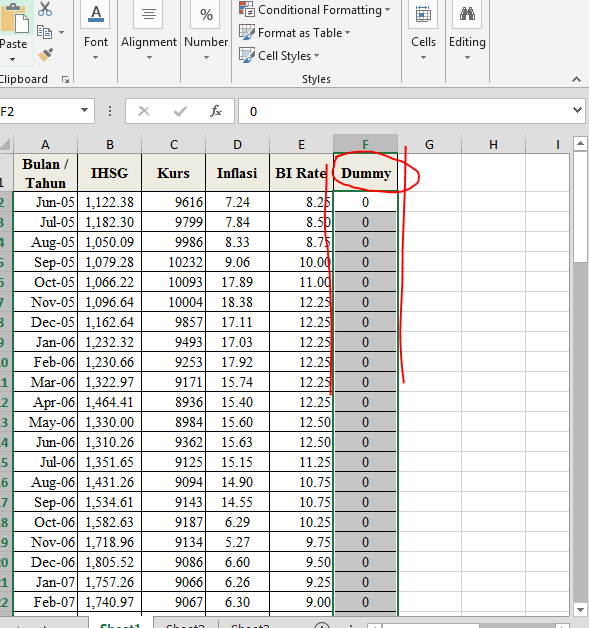The width and height of the screenshot is (589, 628).
Task: Click the Bulan / Tahun header cell
Action: click(x=45, y=173)
